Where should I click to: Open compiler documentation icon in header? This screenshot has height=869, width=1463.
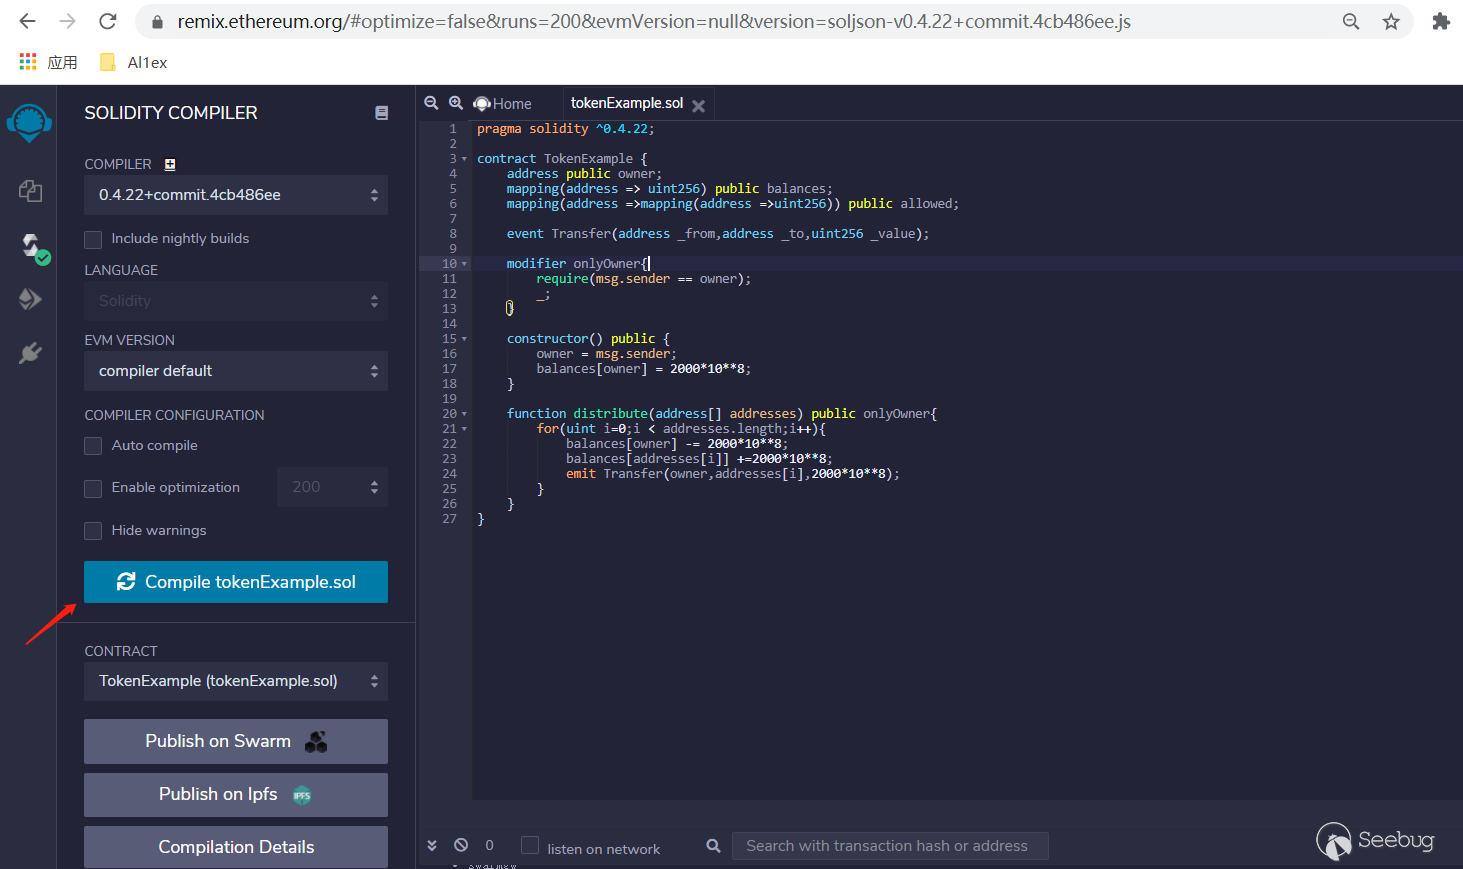tap(381, 113)
